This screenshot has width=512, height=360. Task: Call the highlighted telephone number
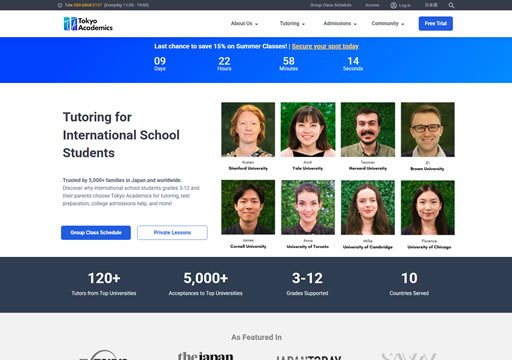pos(88,5)
